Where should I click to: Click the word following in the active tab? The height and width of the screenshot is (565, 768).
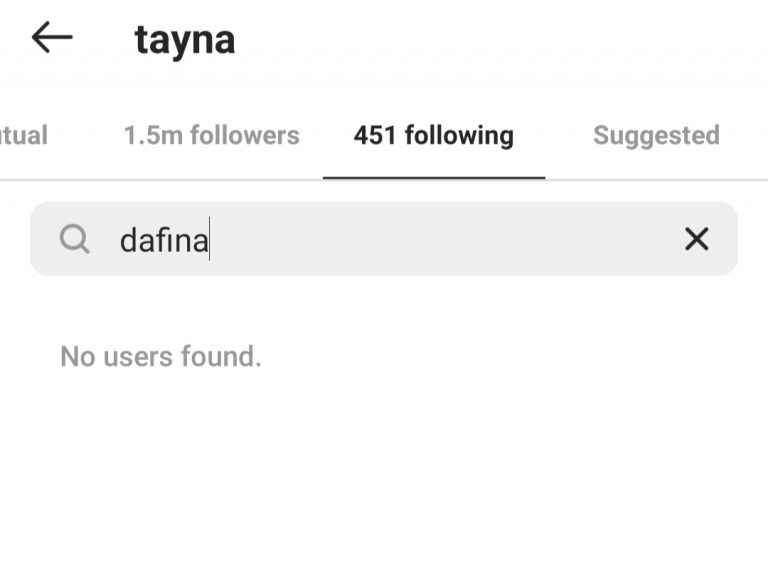[459, 136]
